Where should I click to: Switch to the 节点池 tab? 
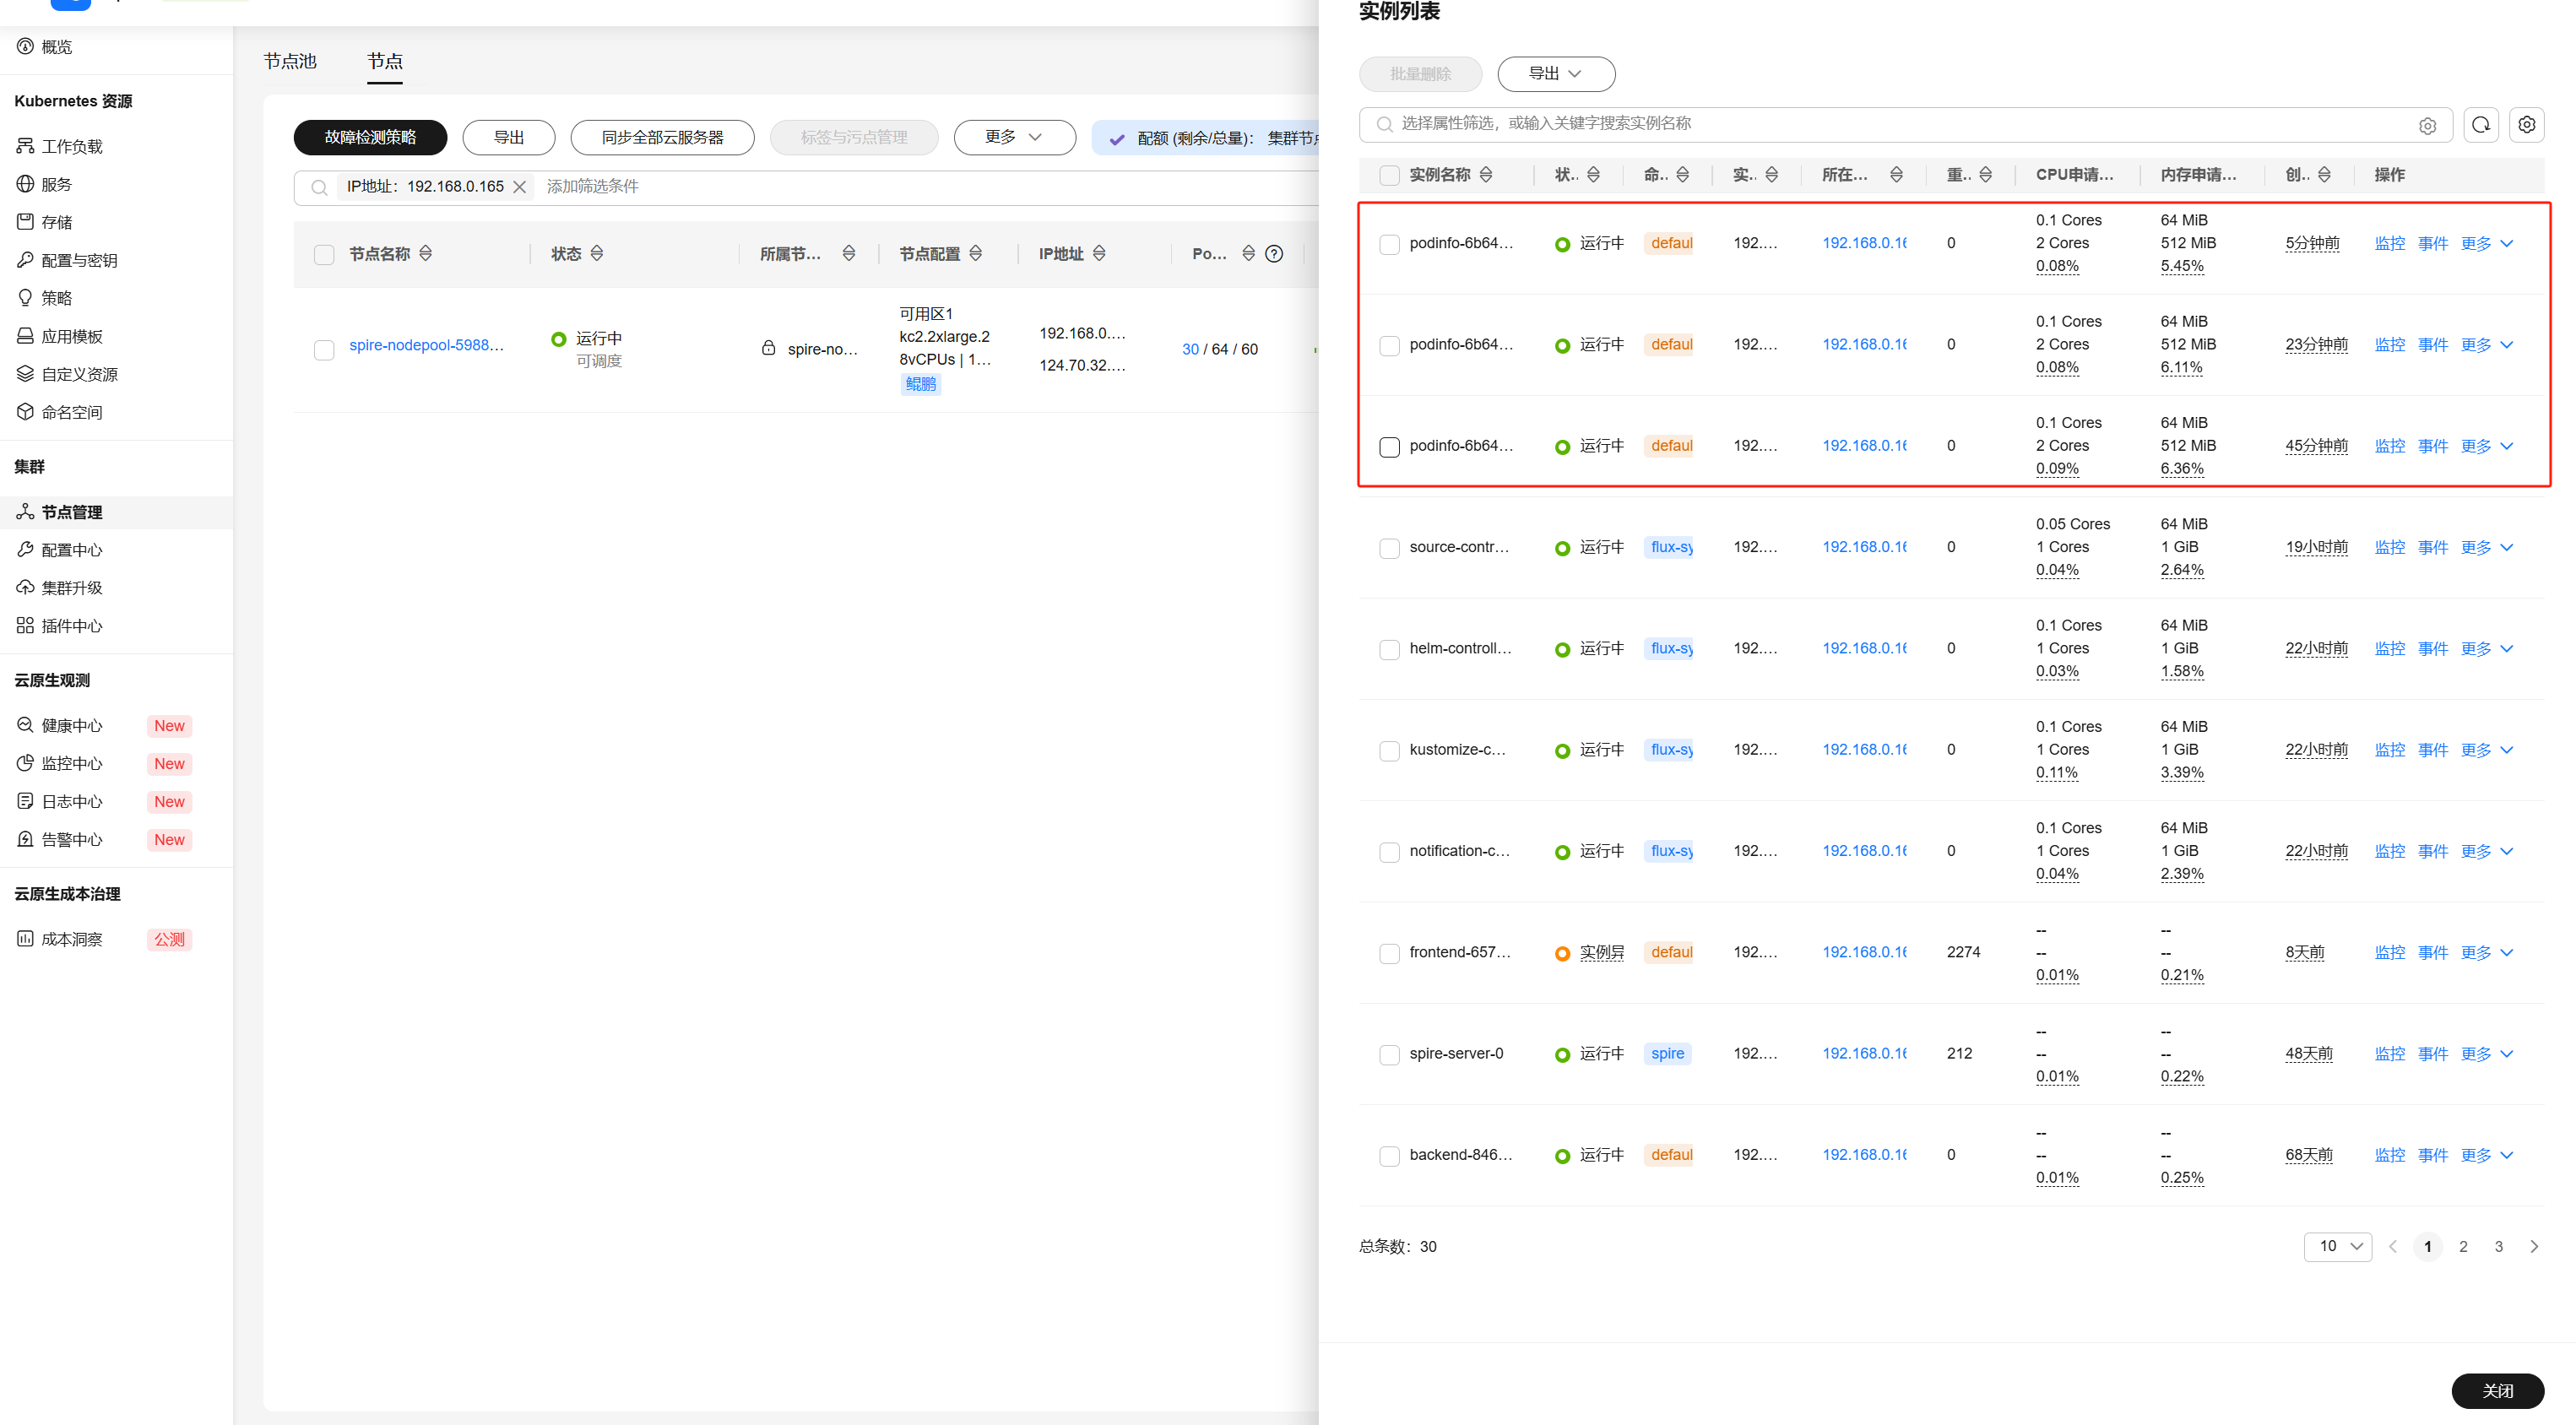290,61
